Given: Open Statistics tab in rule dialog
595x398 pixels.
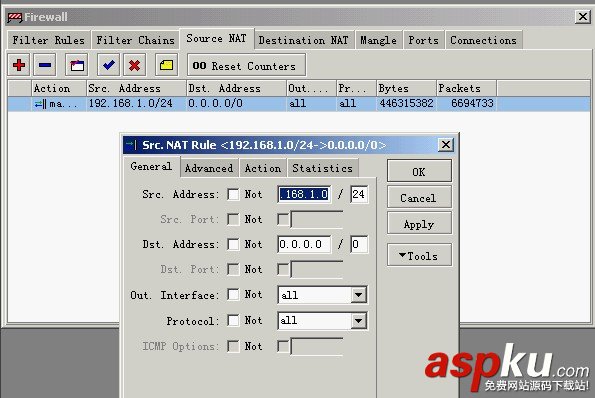Looking at the screenshot, I should 323,168.
